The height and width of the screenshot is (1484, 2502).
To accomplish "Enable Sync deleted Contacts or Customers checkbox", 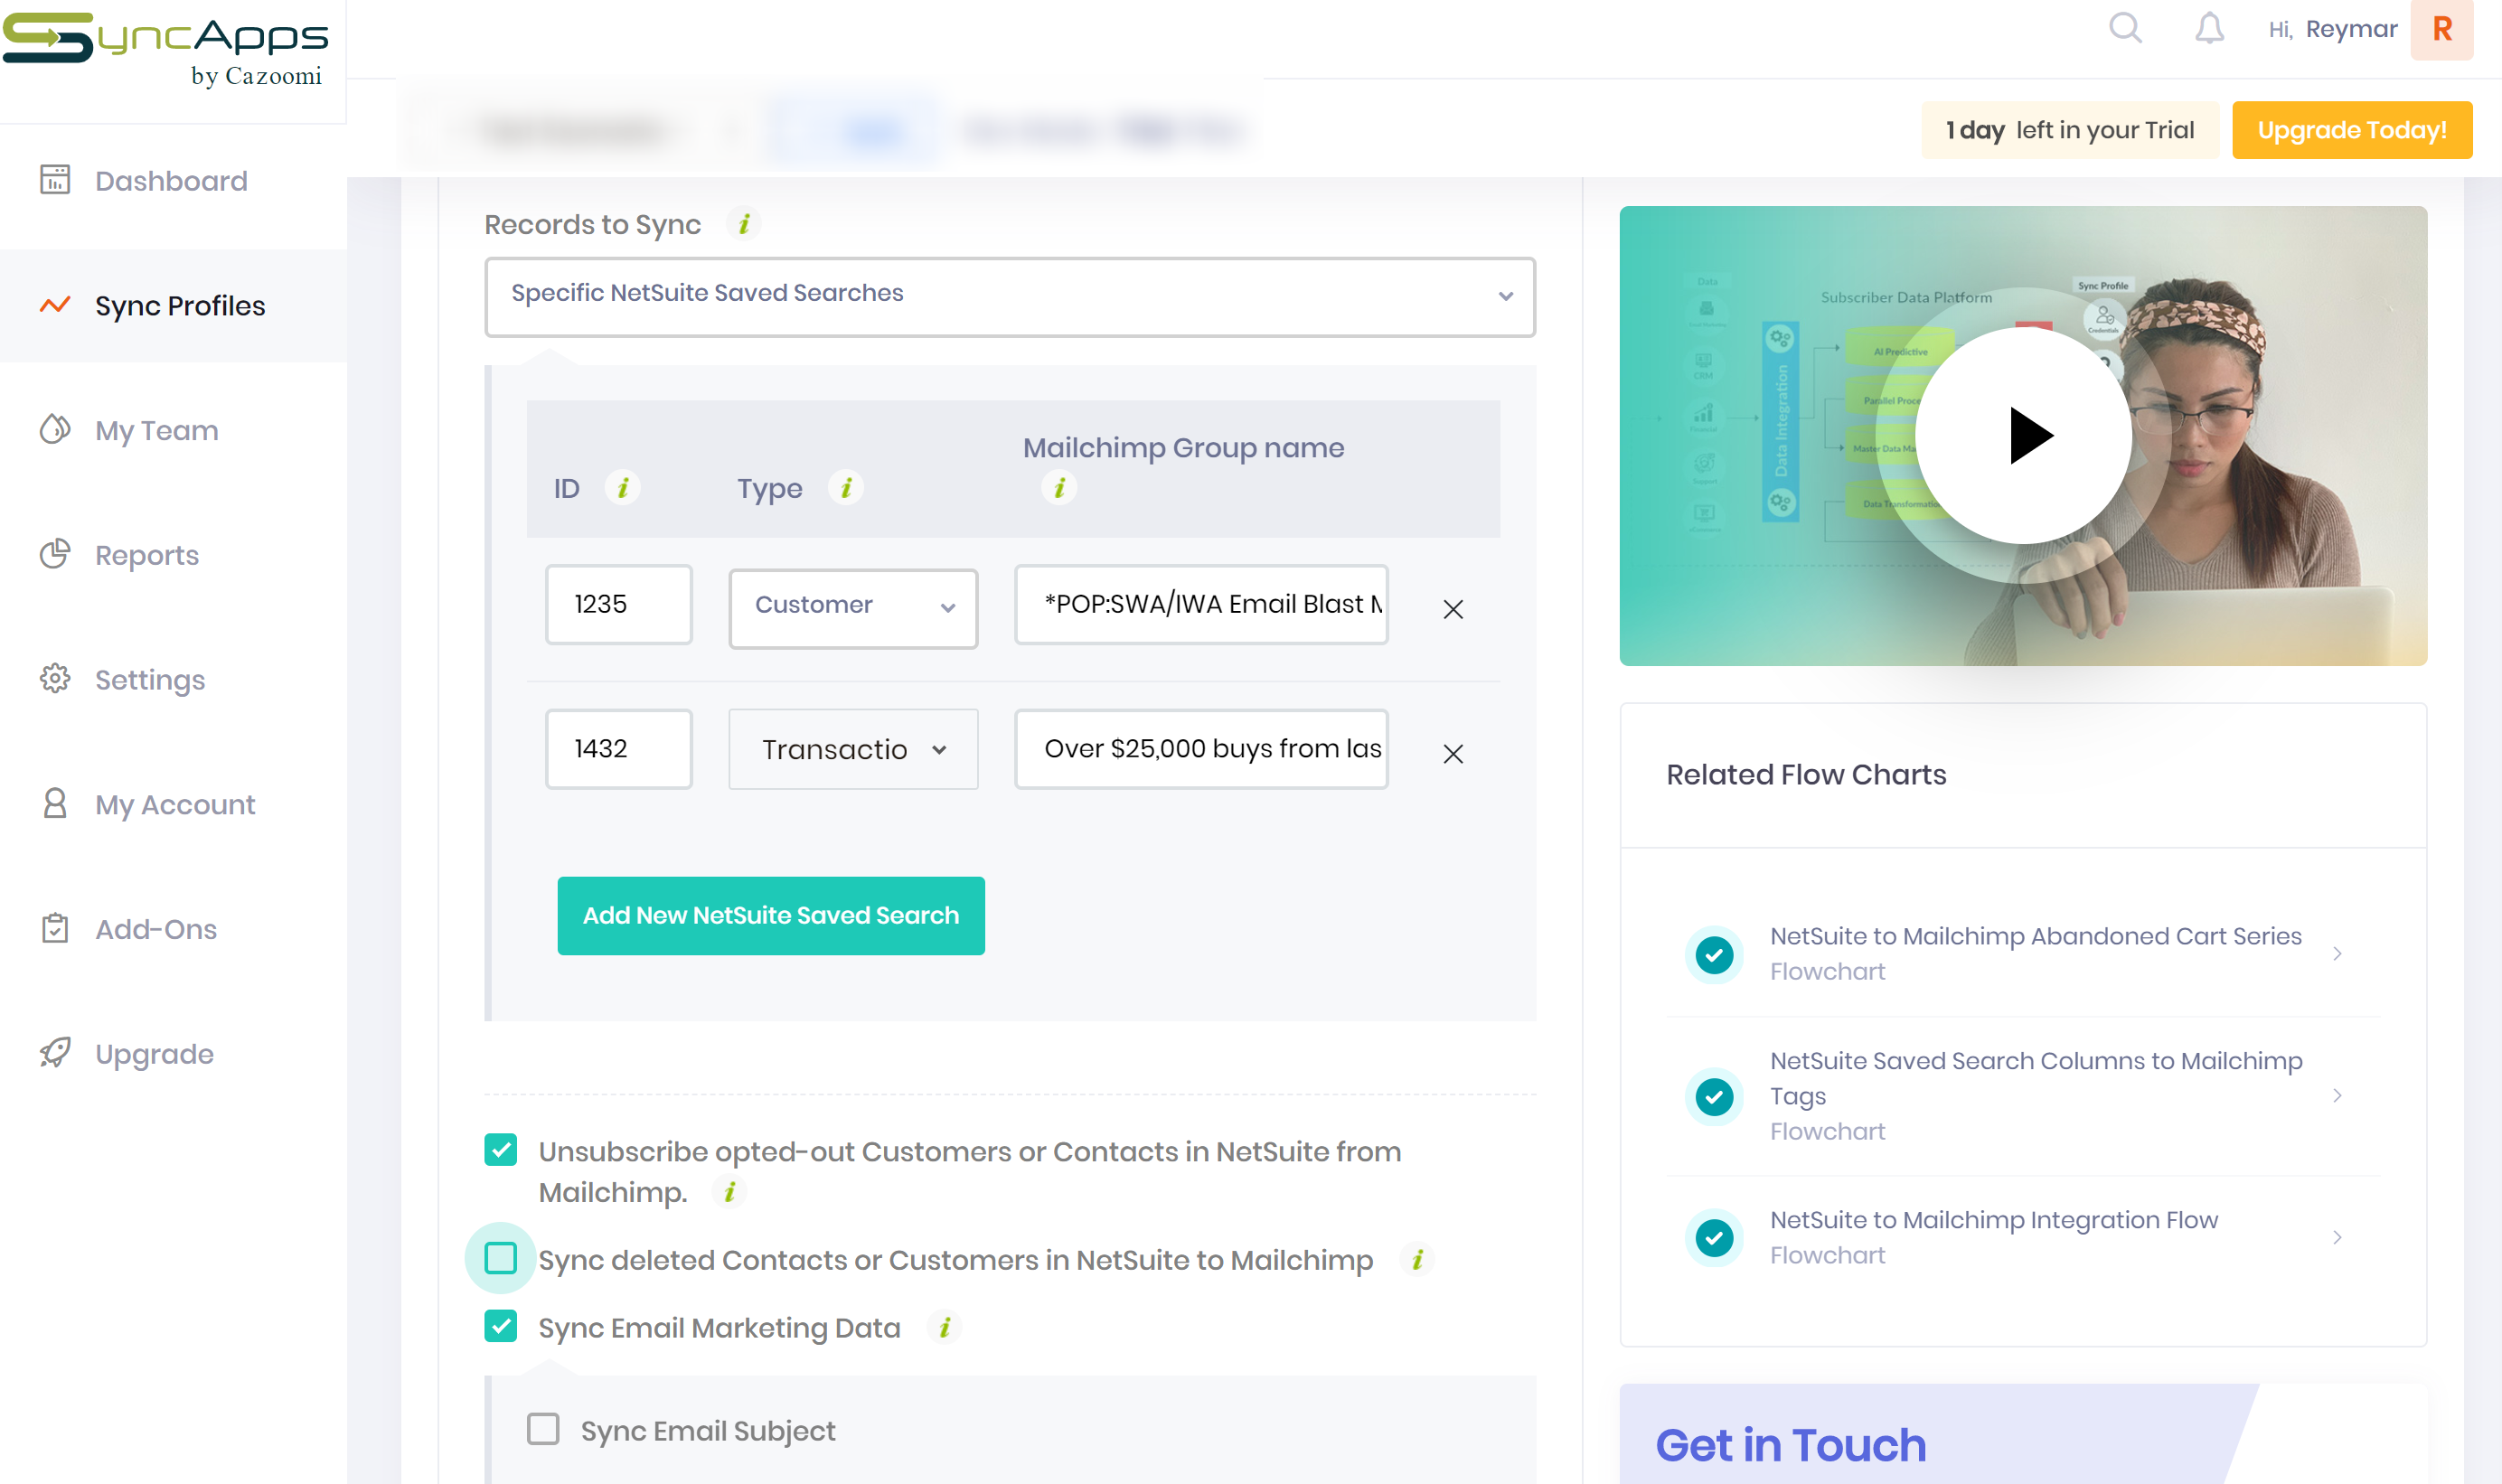I will pos(501,1258).
